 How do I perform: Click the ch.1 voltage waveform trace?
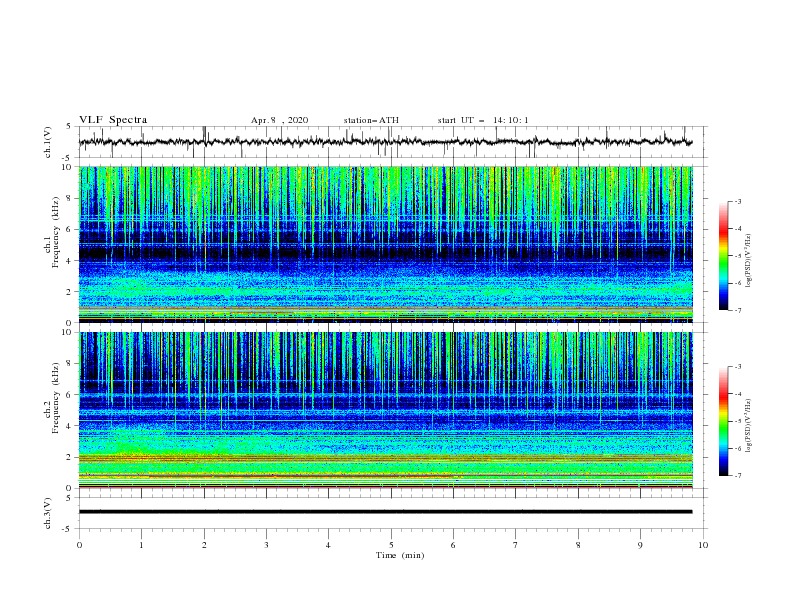click(385, 142)
